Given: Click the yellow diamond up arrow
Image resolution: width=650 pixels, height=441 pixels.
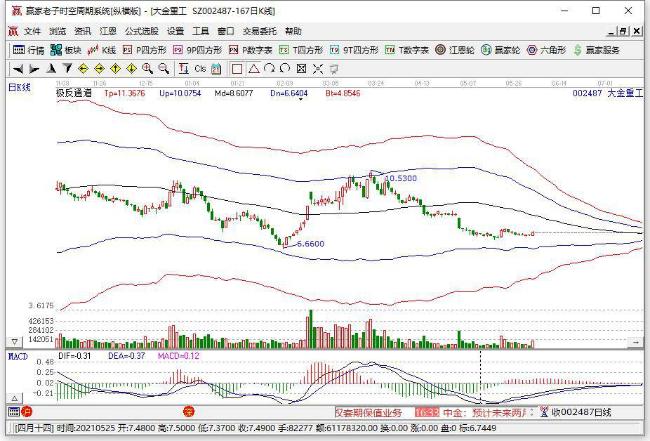Looking at the screenshot, I should (116, 69).
